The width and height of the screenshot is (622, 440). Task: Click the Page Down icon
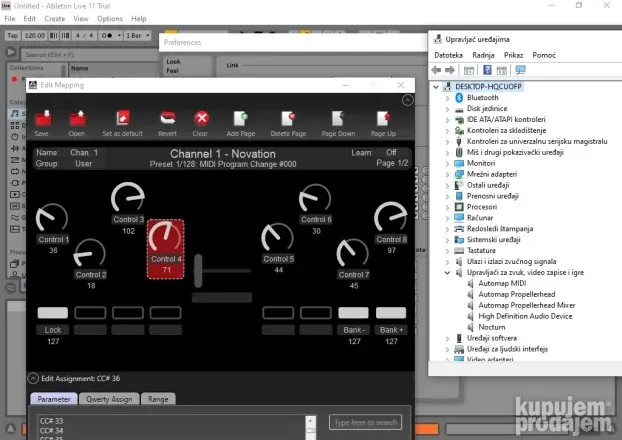point(338,118)
